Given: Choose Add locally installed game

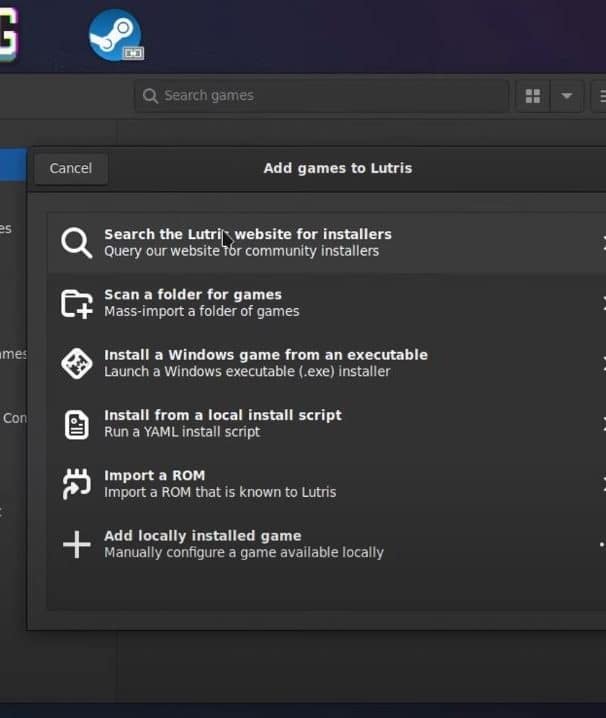Looking at the screenshot, I should click(x=326, y=544).
